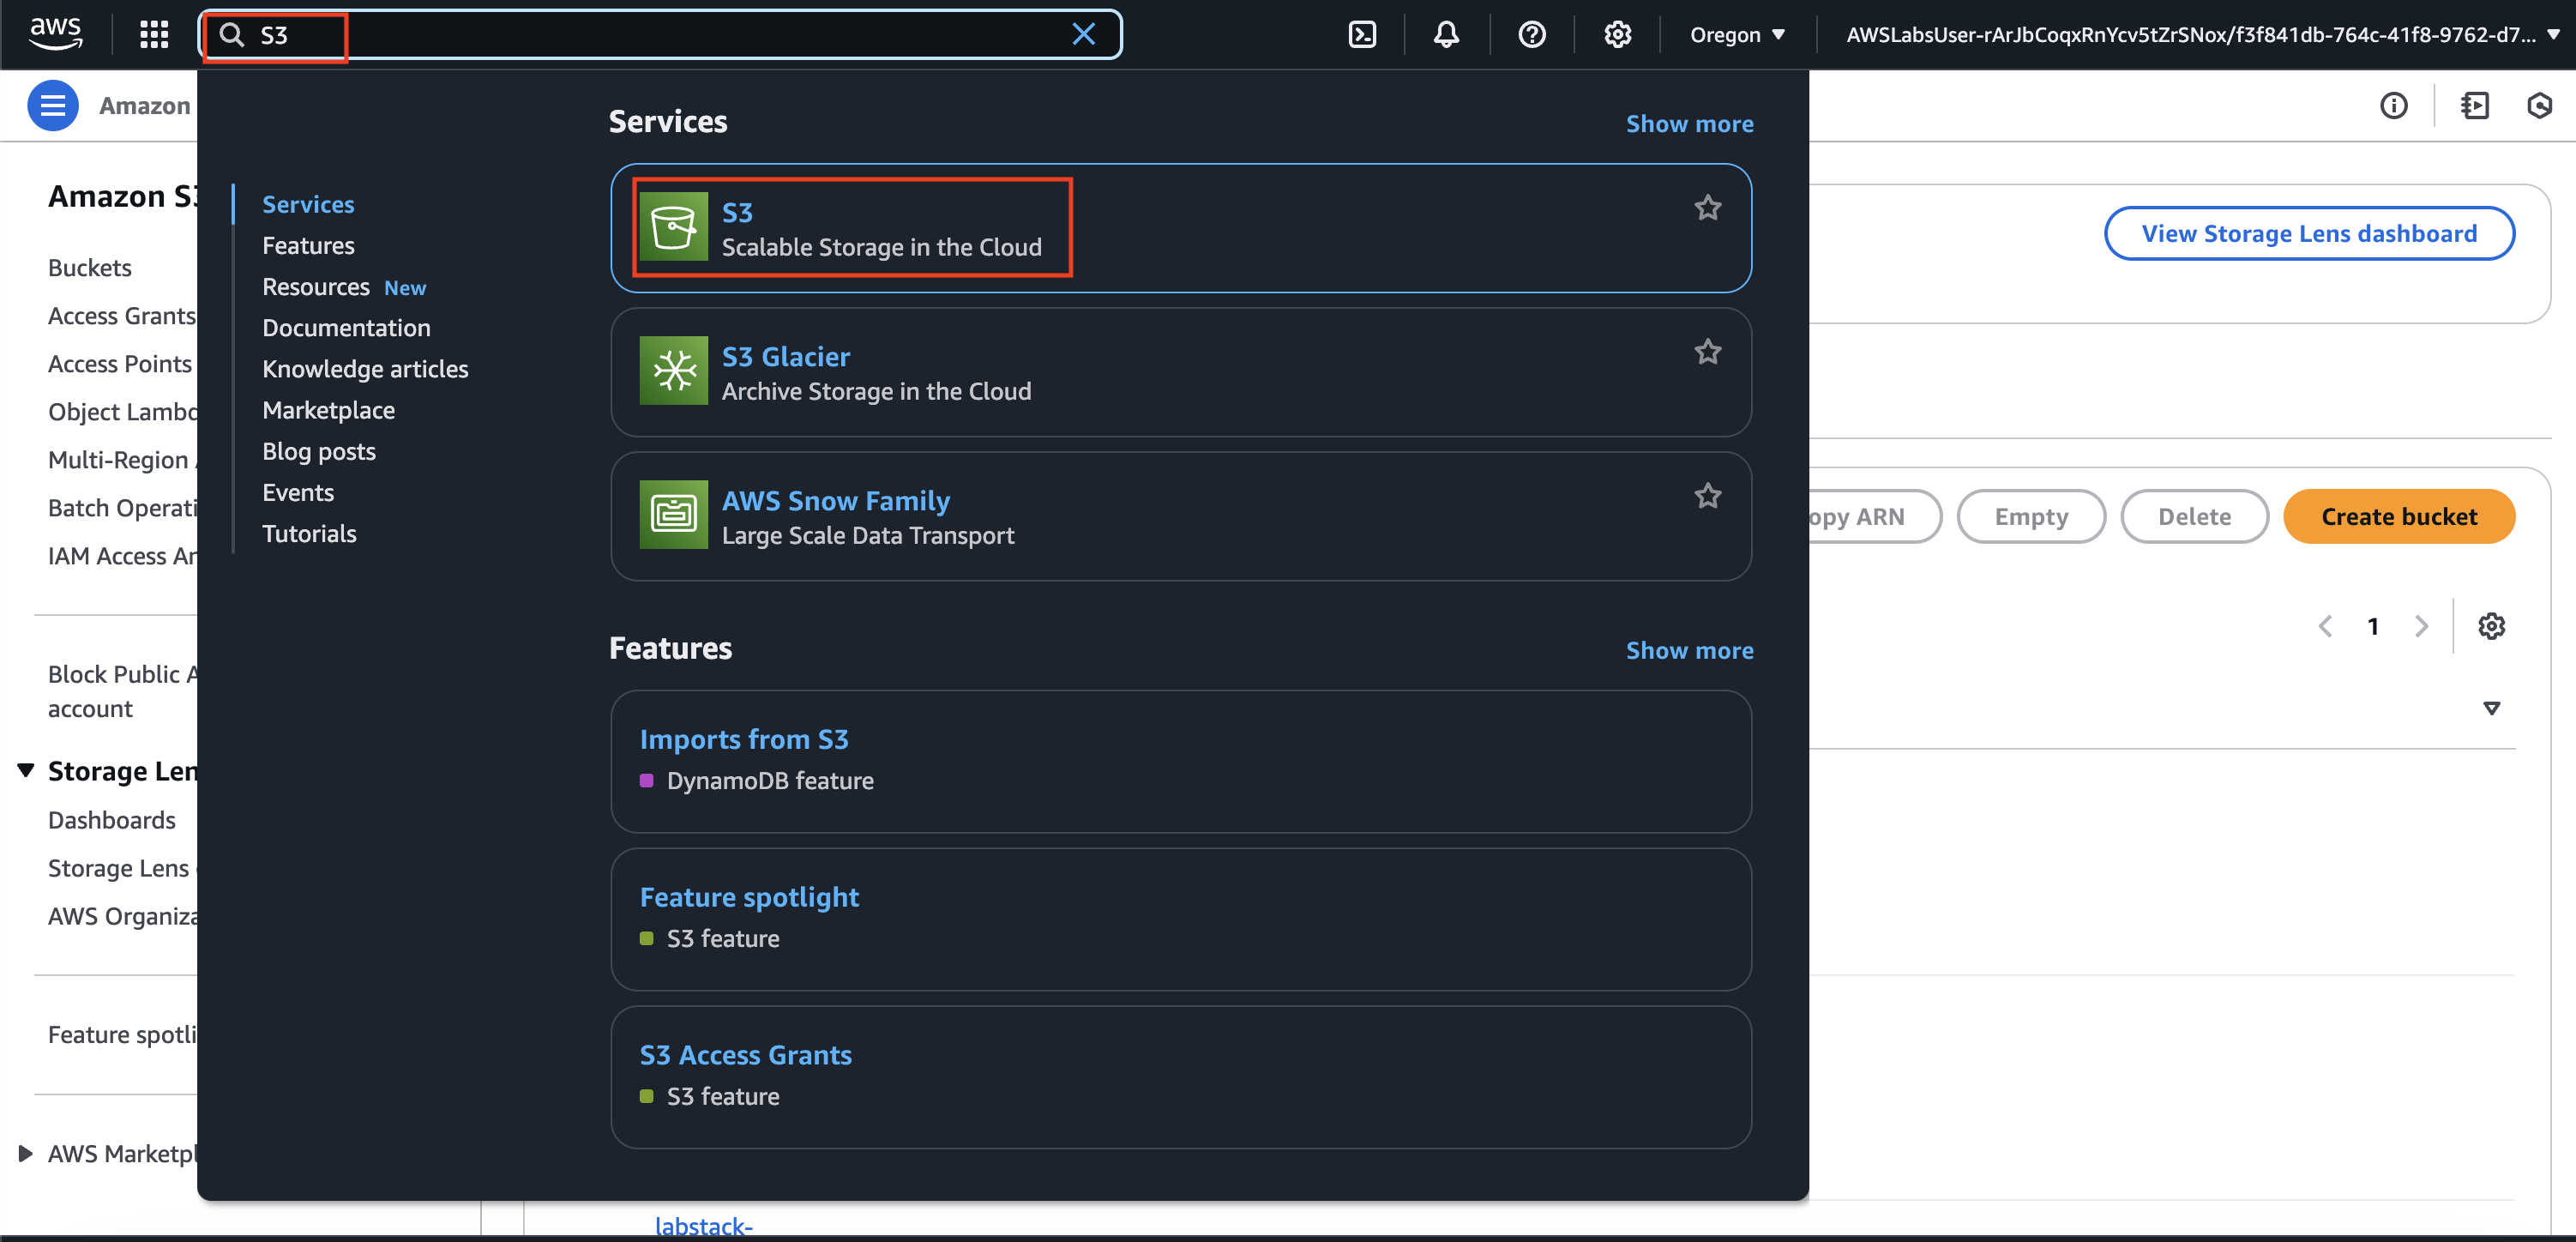Viewport: 2576px width, 1242px height.
Task: Open the services grid menu icon
Action: pos(153,35)
